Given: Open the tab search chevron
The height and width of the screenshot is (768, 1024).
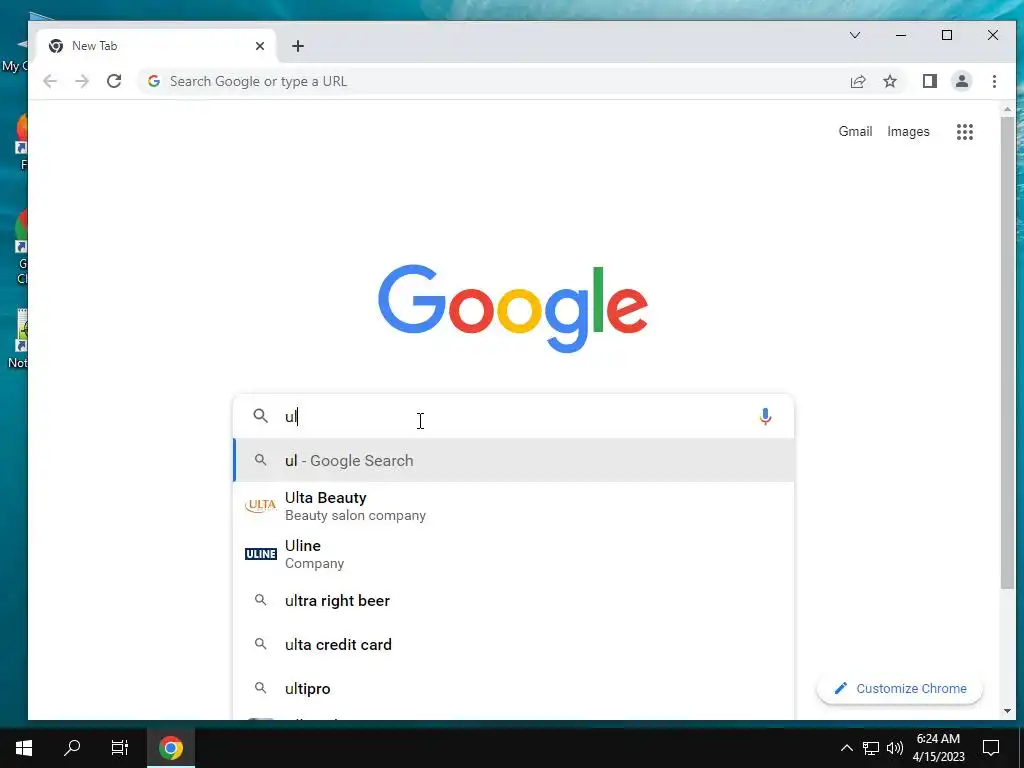Looking at the screenshot, I should pos(854,35).
